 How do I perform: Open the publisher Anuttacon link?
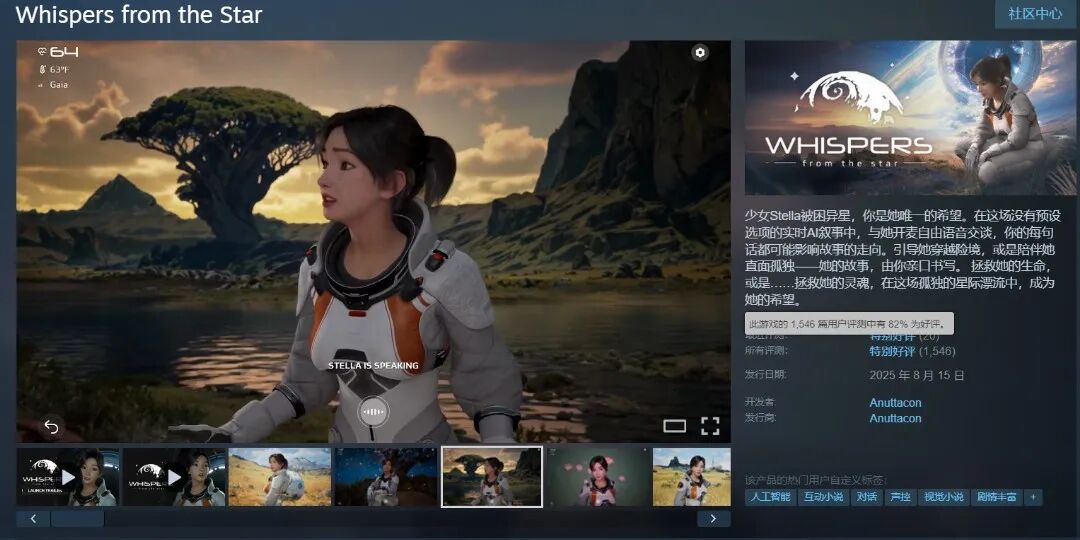[895, 419]
